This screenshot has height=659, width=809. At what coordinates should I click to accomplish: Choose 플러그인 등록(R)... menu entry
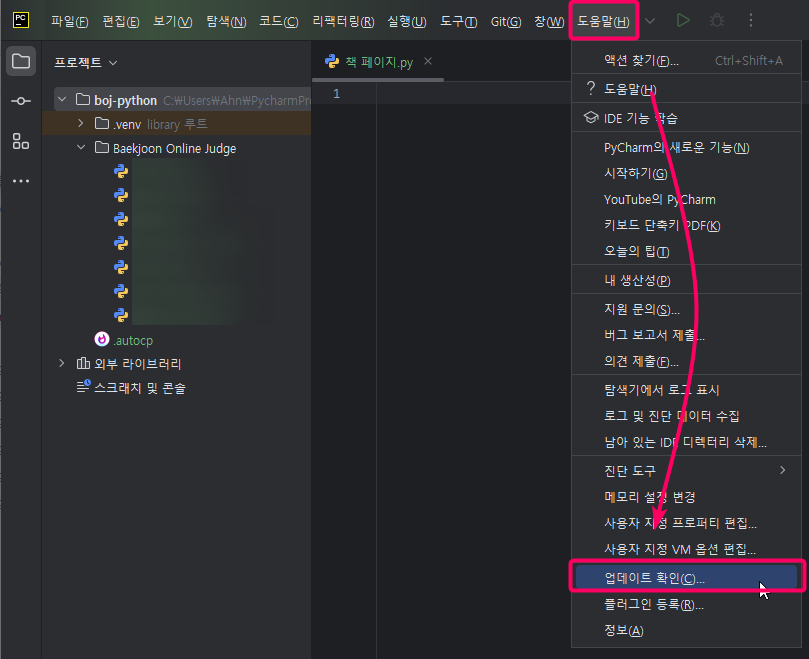click(x=686, y=604)
